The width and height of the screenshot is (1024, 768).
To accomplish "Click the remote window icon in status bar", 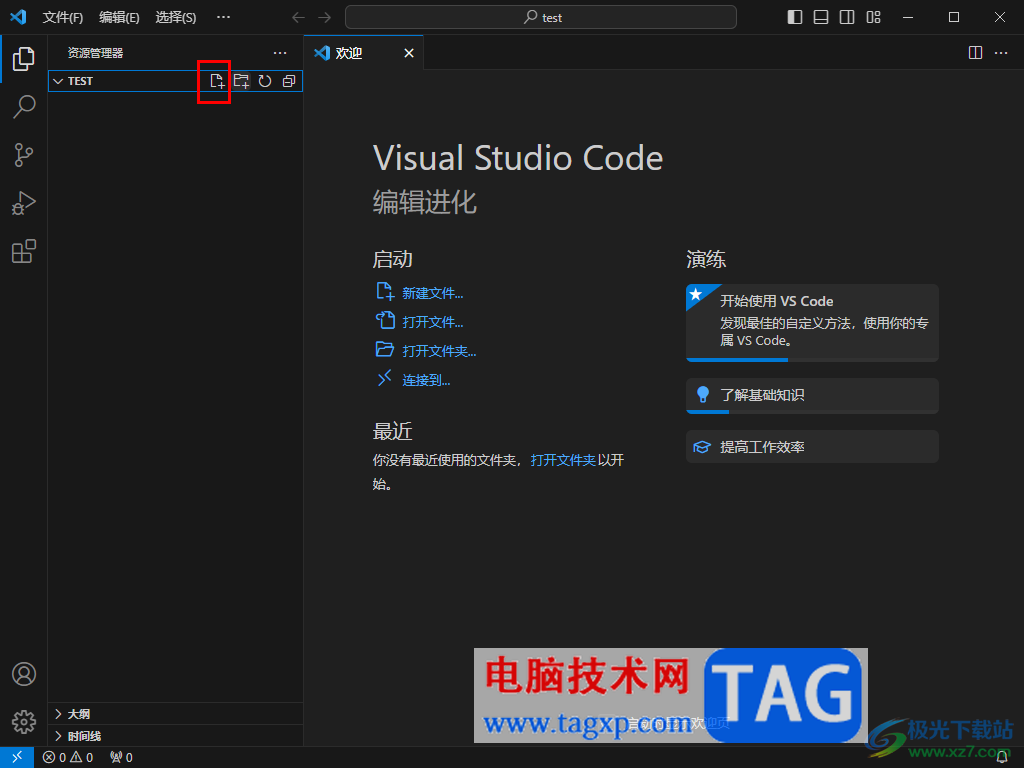I will (17, 757).
